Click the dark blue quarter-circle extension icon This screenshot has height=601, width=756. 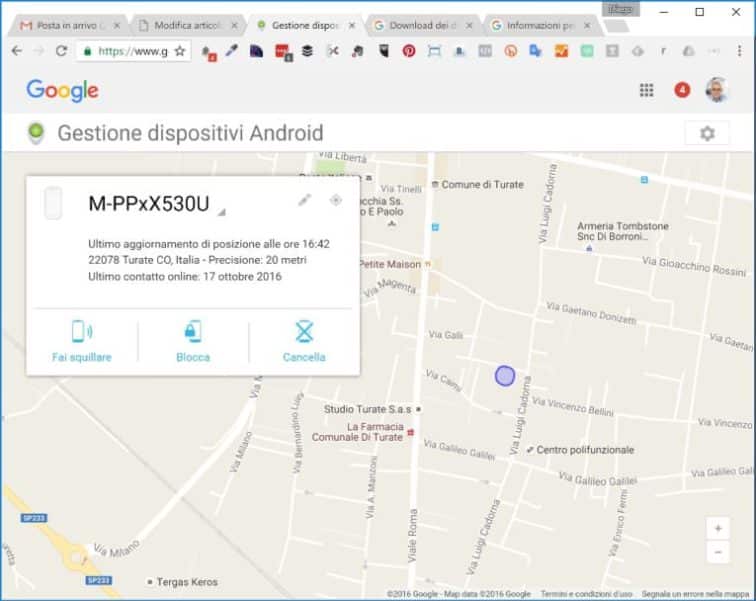[256, 51]
